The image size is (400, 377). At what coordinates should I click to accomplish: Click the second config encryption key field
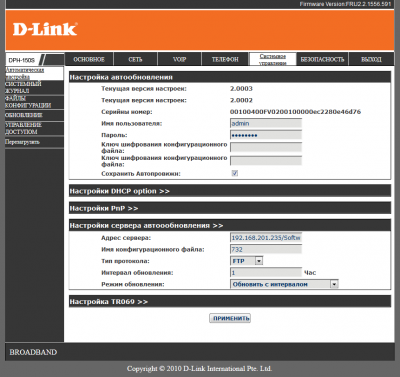click(266, 160)
